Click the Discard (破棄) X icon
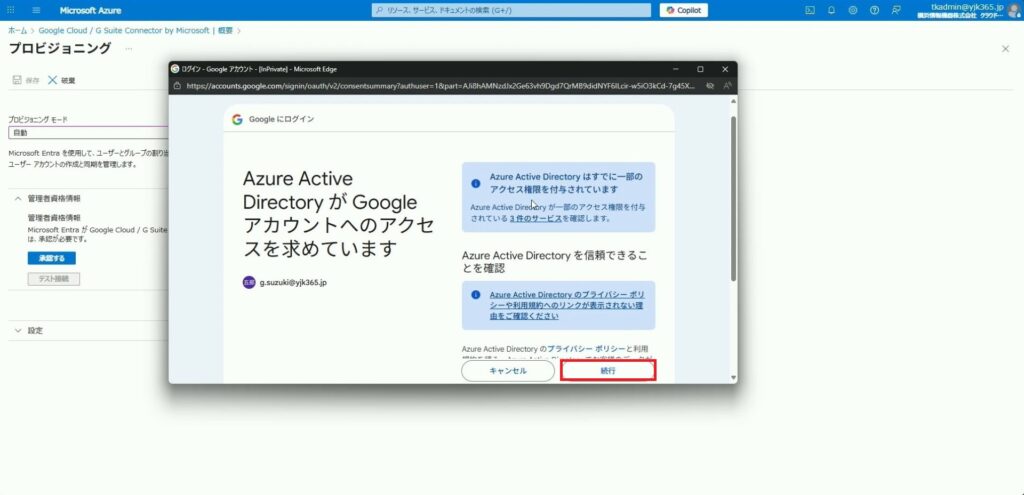1024x495 pixels. point(52,80)
